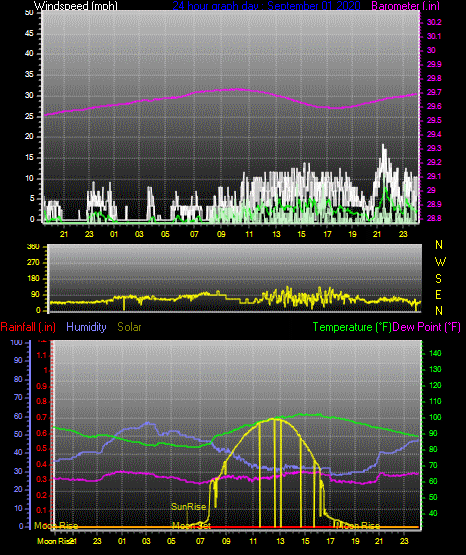Click the barometer axis value "29.8"
The width and height of the screenshot is (466, 555).
tap(434, 78)
